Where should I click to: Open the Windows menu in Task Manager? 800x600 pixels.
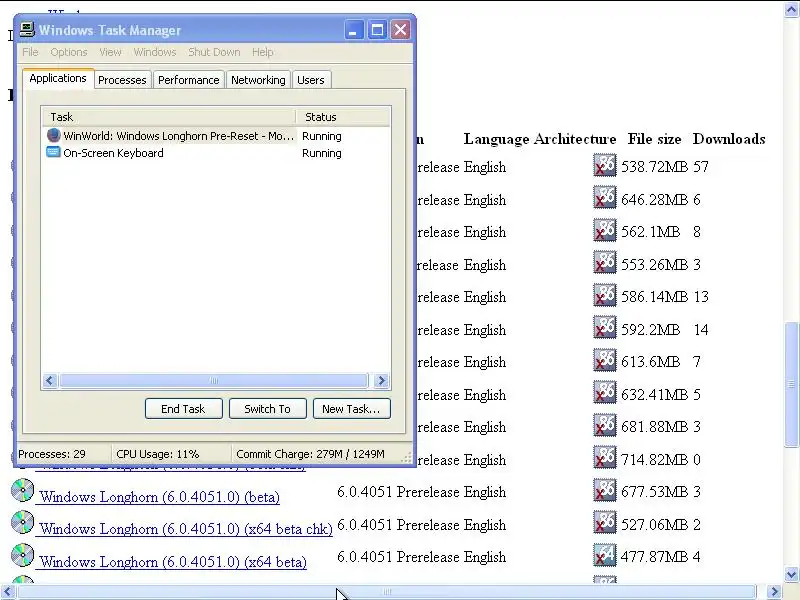point(155,52)
